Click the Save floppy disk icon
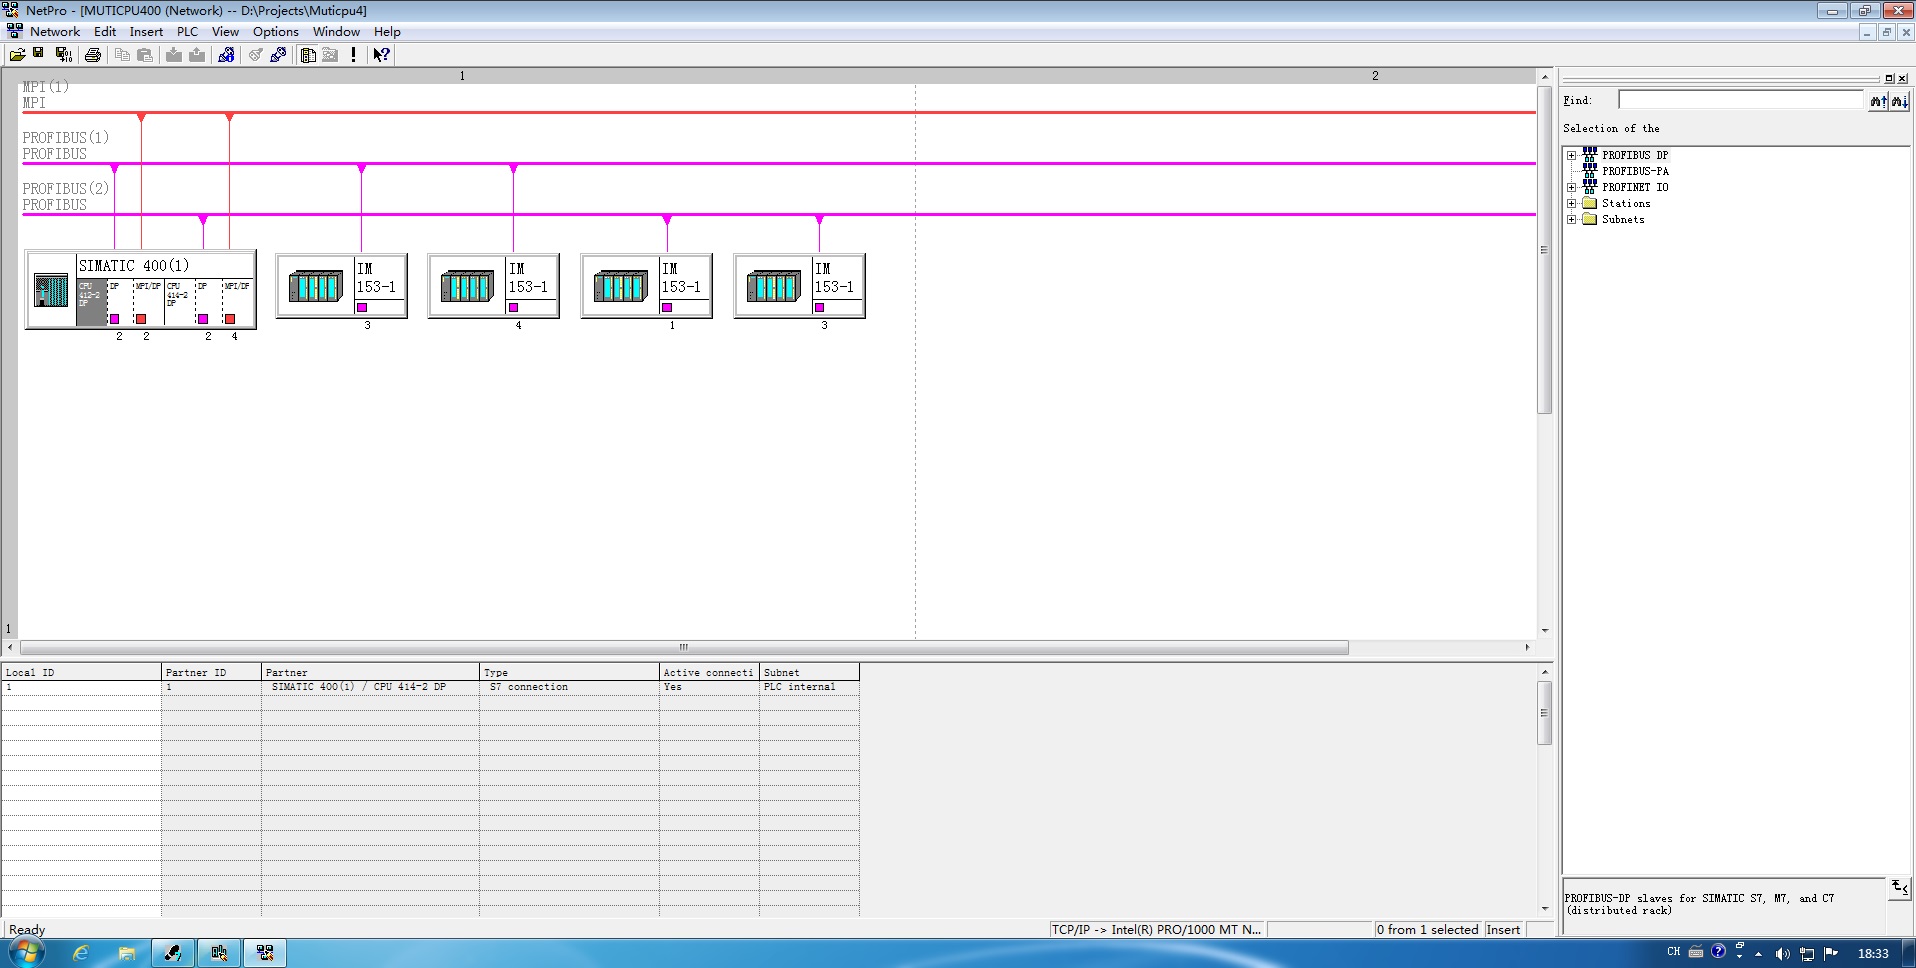Image resolution: width=1916 pixels, height=968 pixels. (x=39, y=55)
